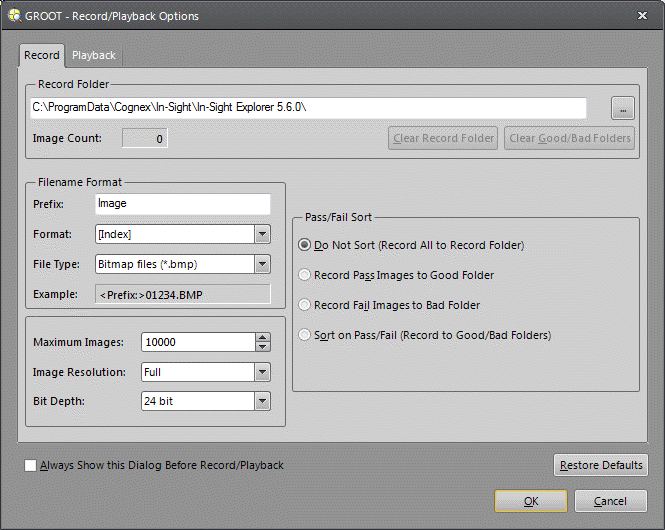Enable Always Show this Dialog checkbox
This screenshot has height=530, width=665.
pyautogui.click(x=30, y=465)
